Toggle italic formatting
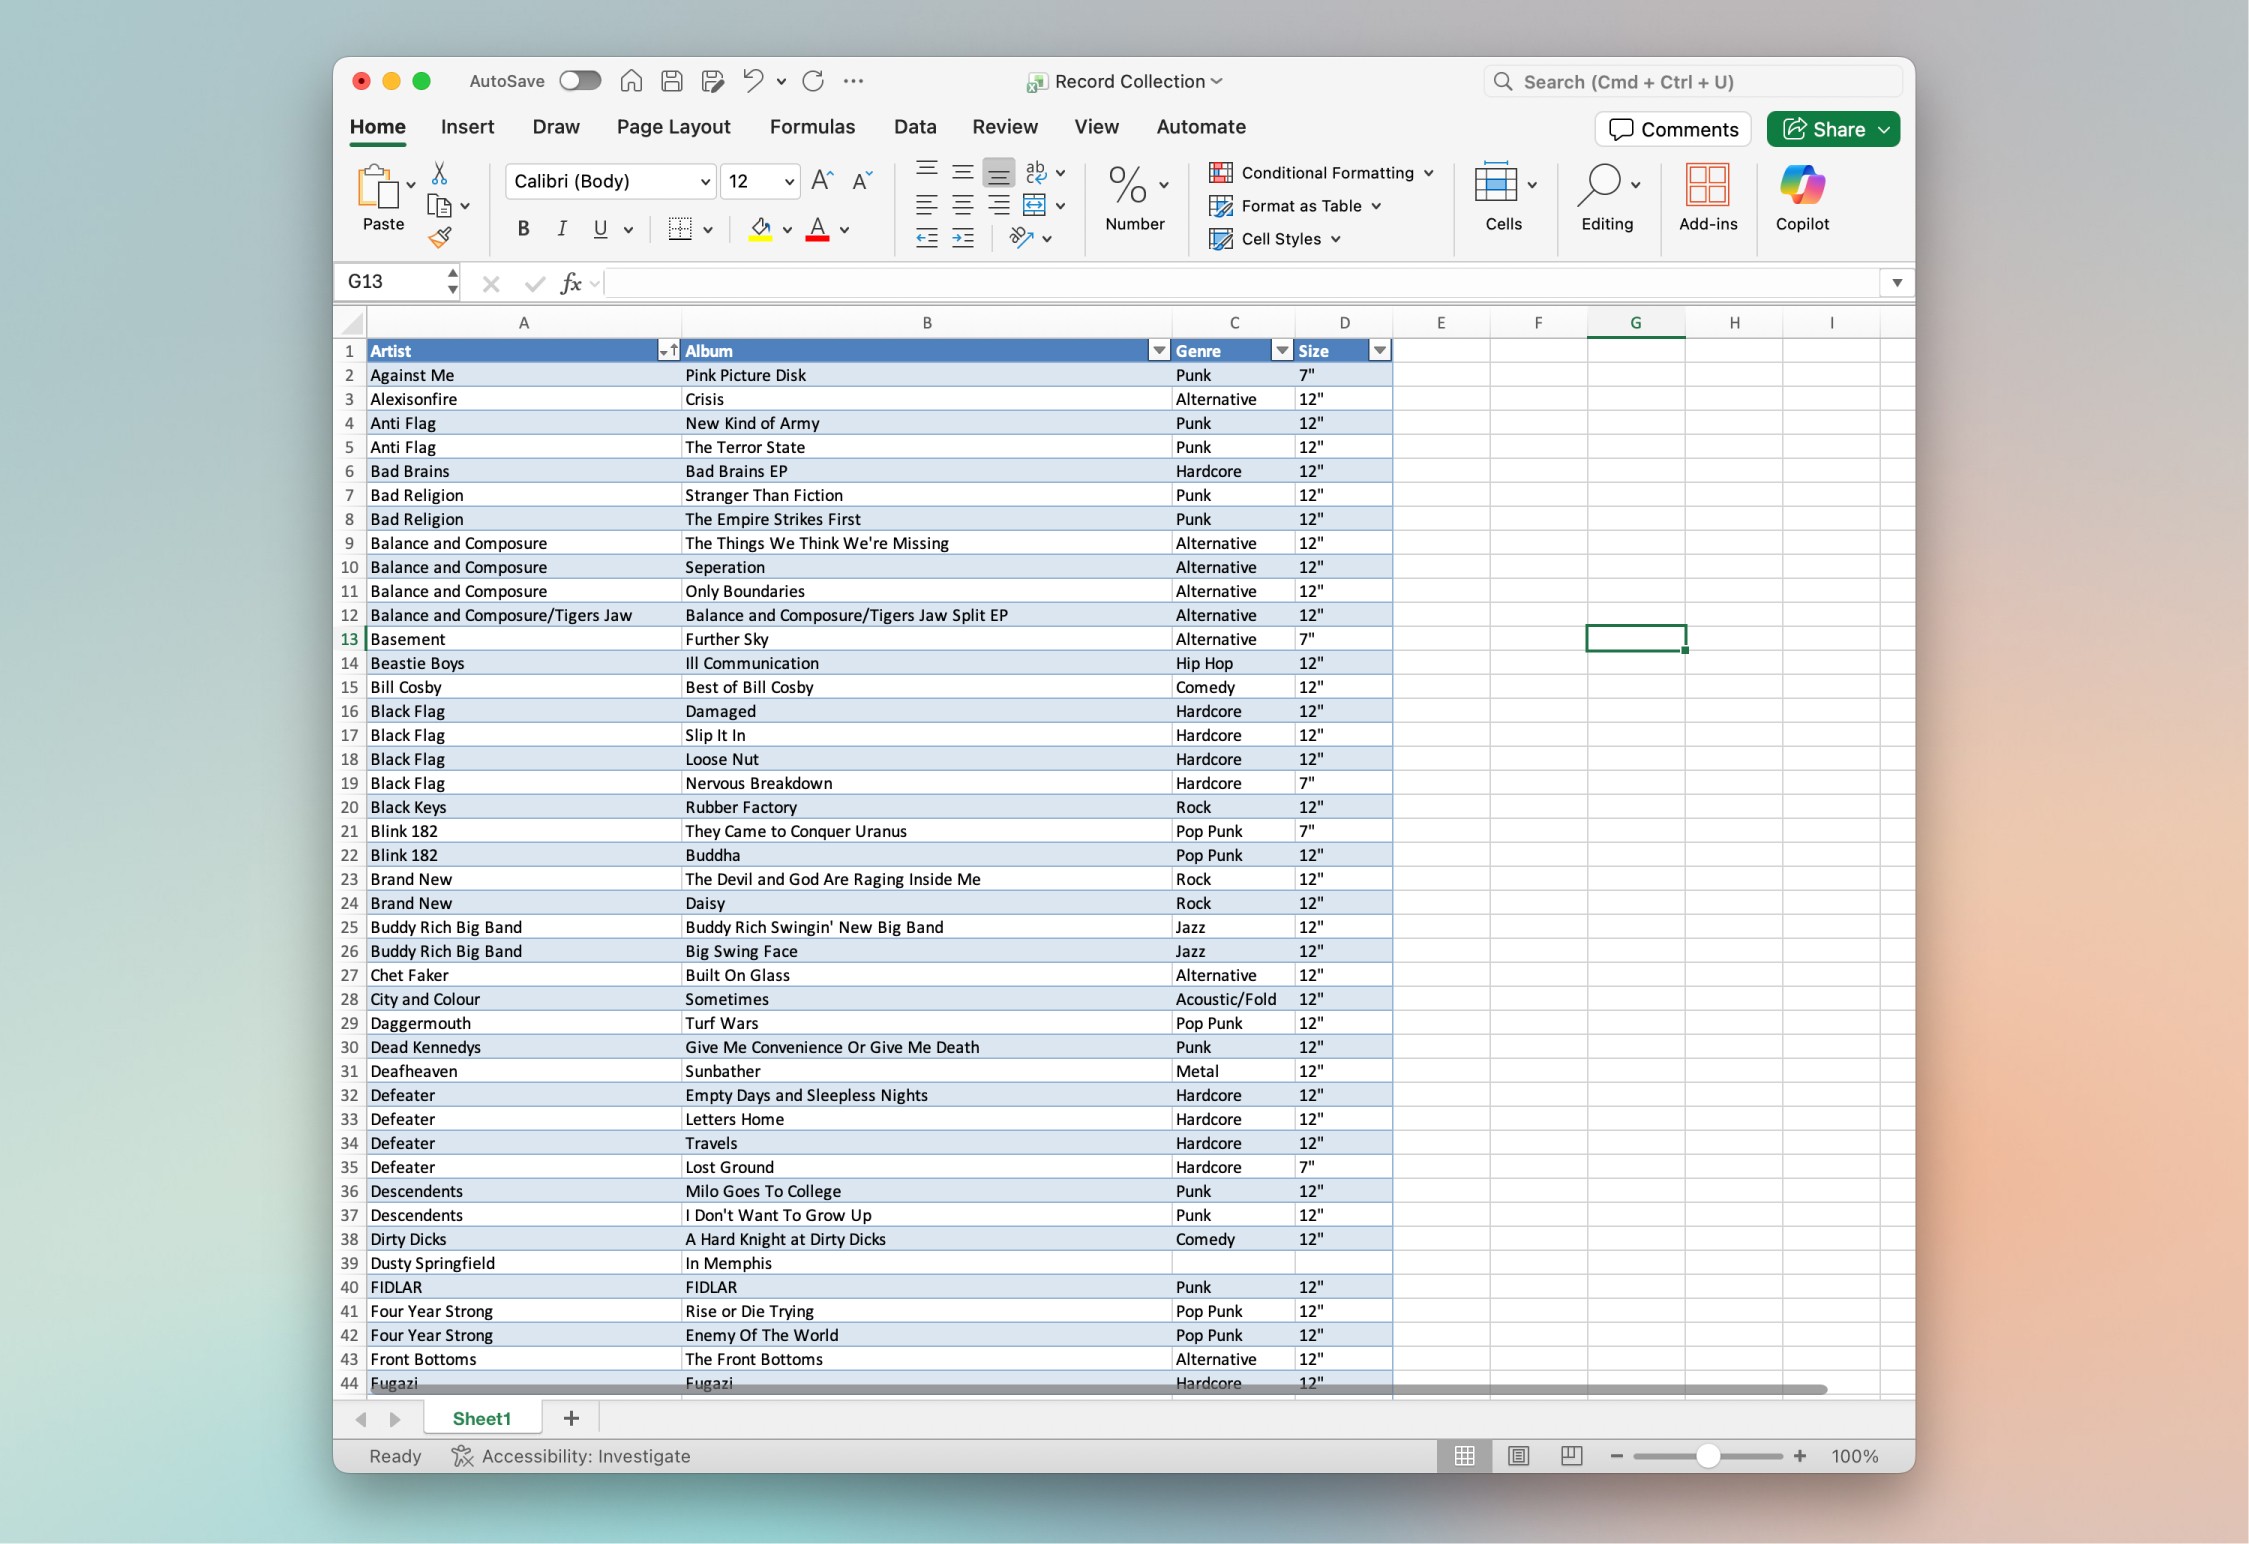Image resolution: width=2249 pixels, height=1544 pixels. pyautogui.click(x=561, y=228)
